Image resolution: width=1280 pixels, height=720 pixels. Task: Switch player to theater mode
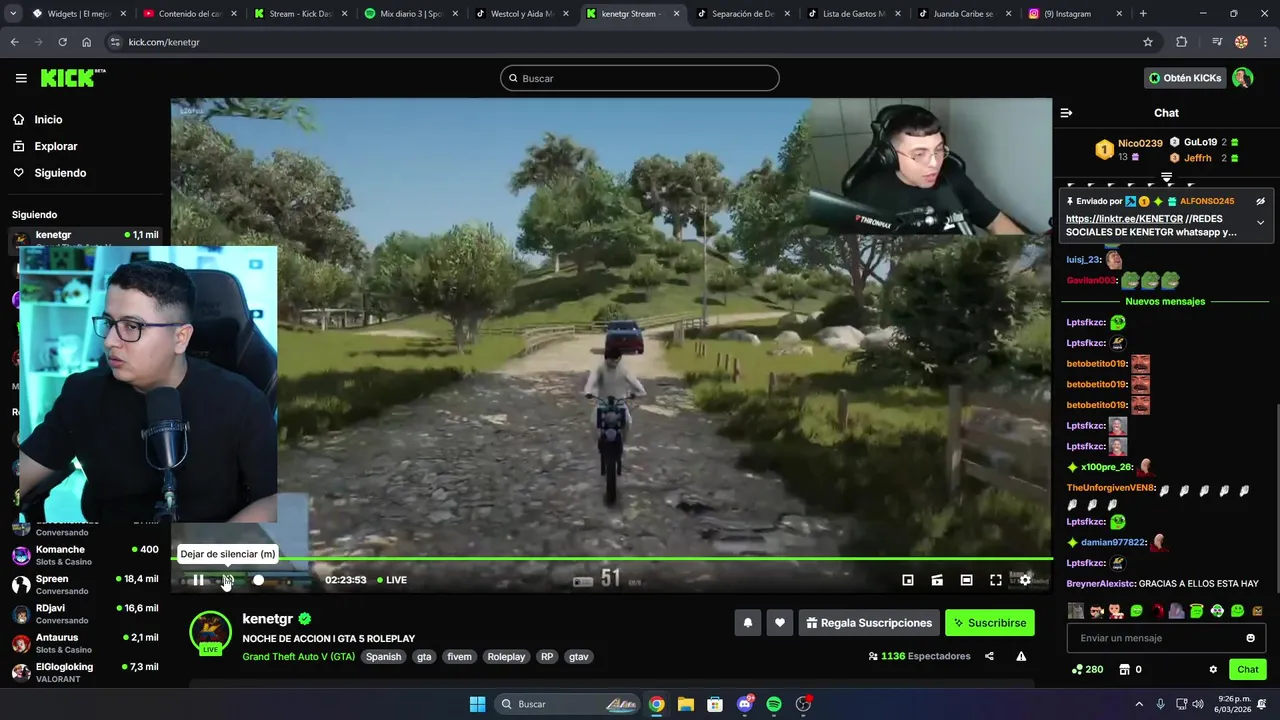tap(966, 580)
